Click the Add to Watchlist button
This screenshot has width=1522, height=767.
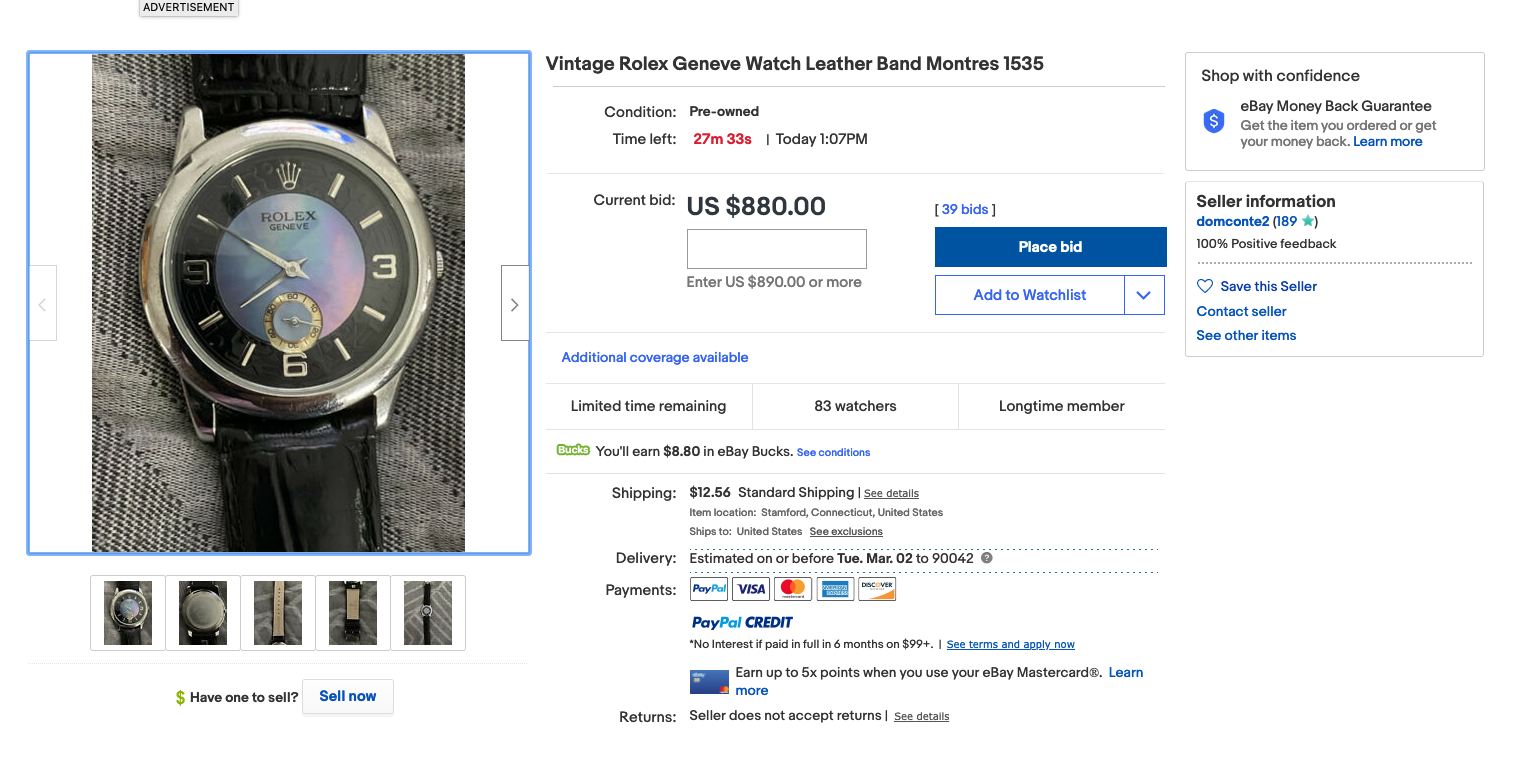click(1029, 295)
